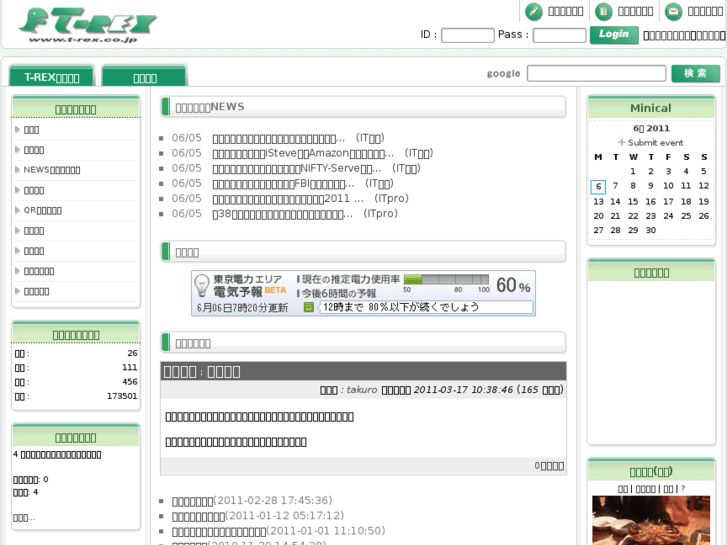Click the question mark link above the photo
The image size is (727, 545).
tap(682, 489)
